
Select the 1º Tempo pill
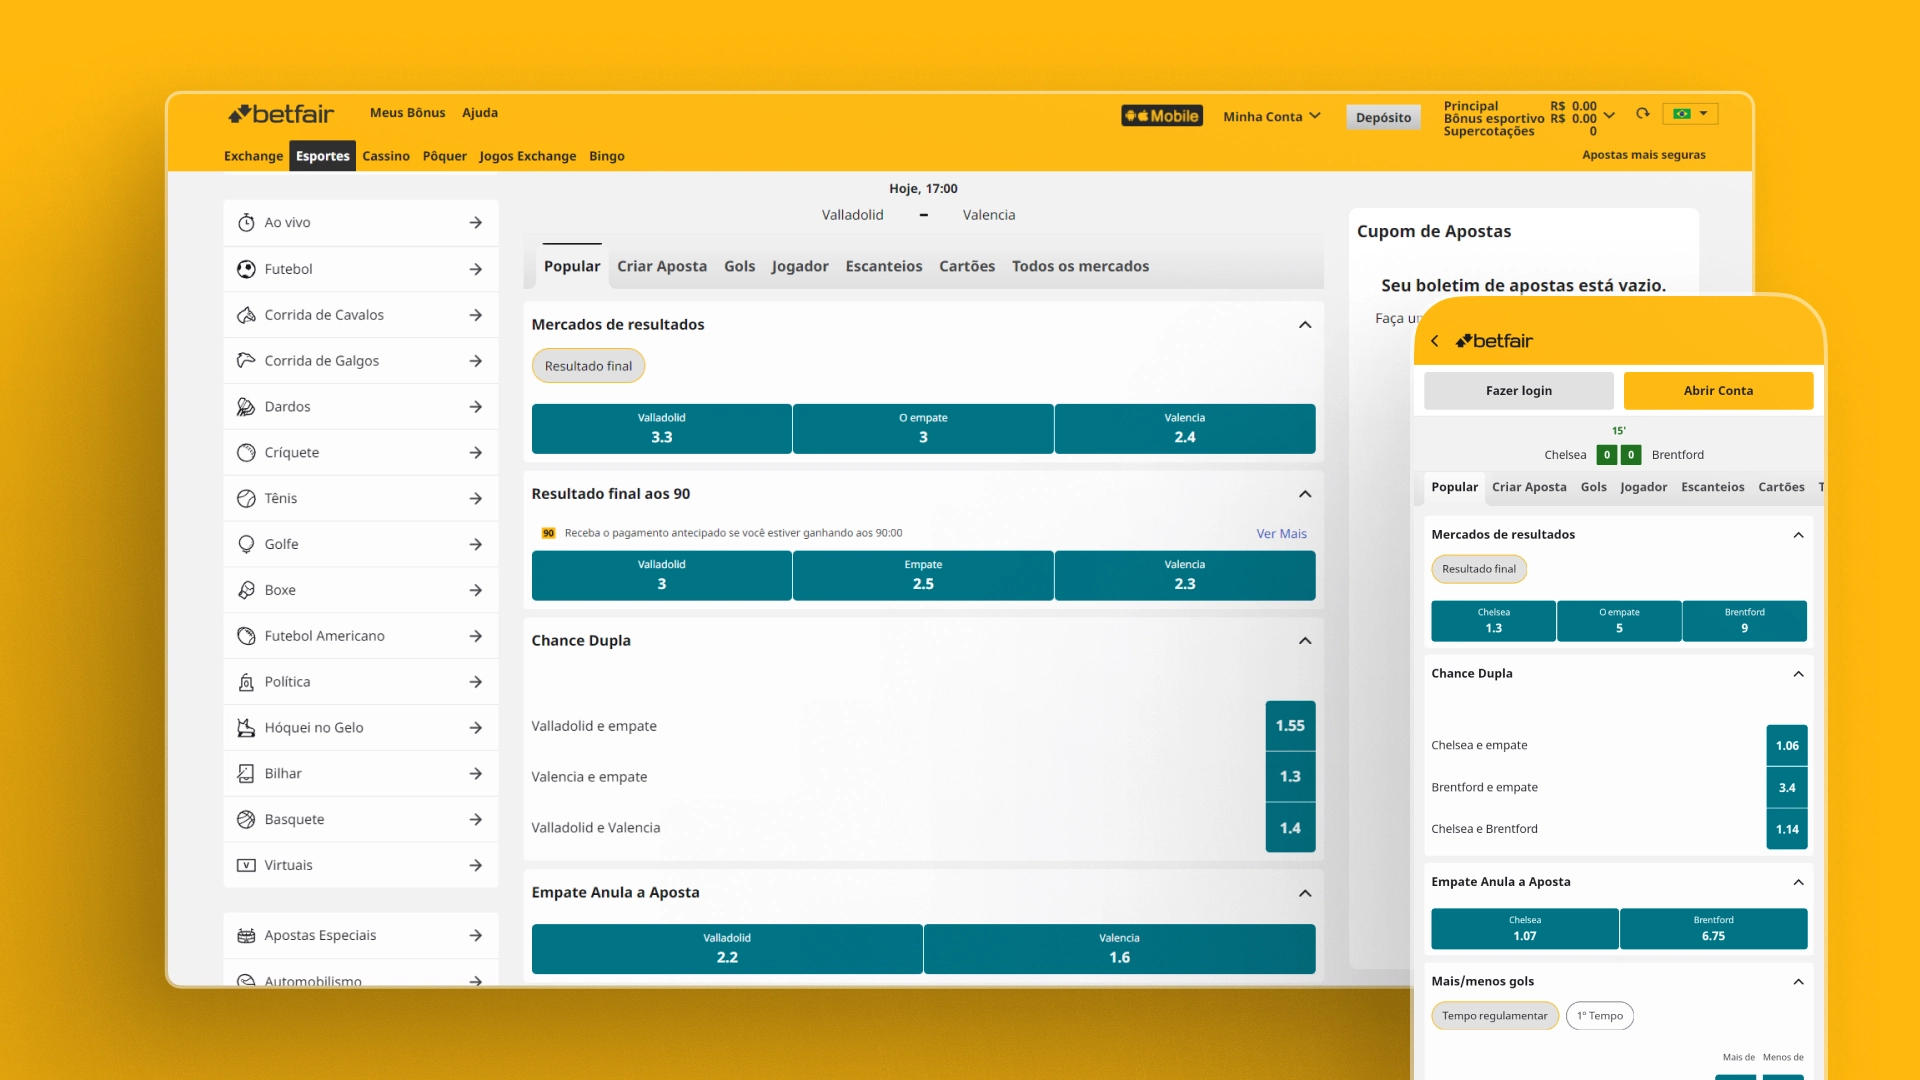tap(1600, 1016)
